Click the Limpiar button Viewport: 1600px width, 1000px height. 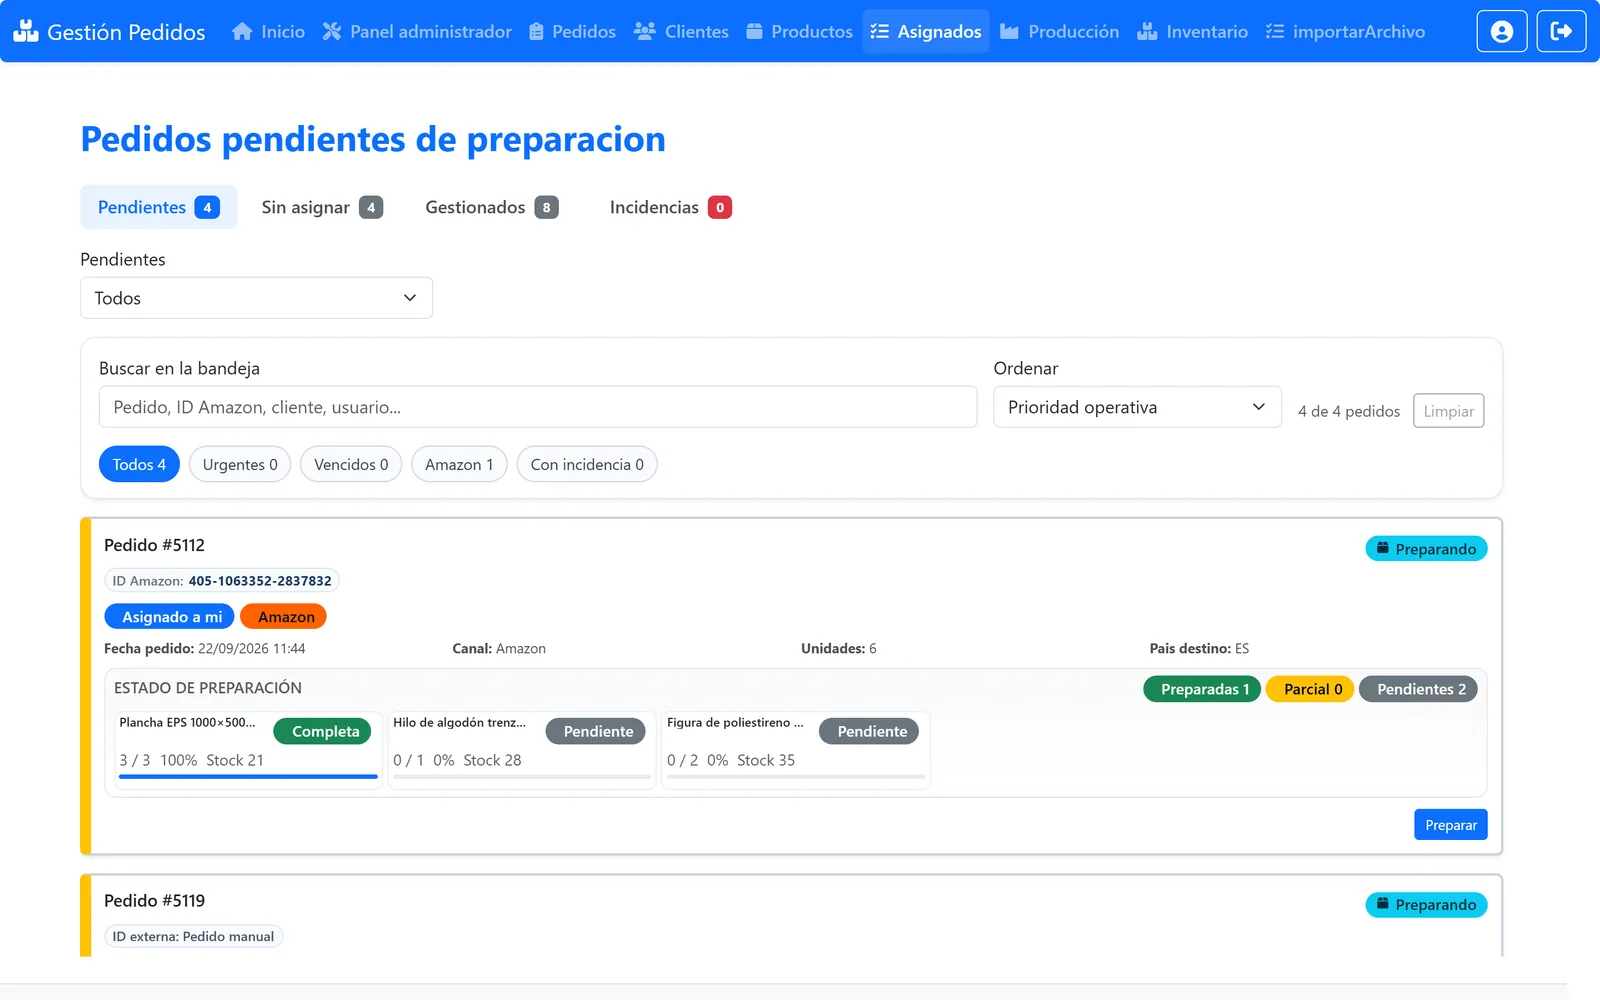1448,411
